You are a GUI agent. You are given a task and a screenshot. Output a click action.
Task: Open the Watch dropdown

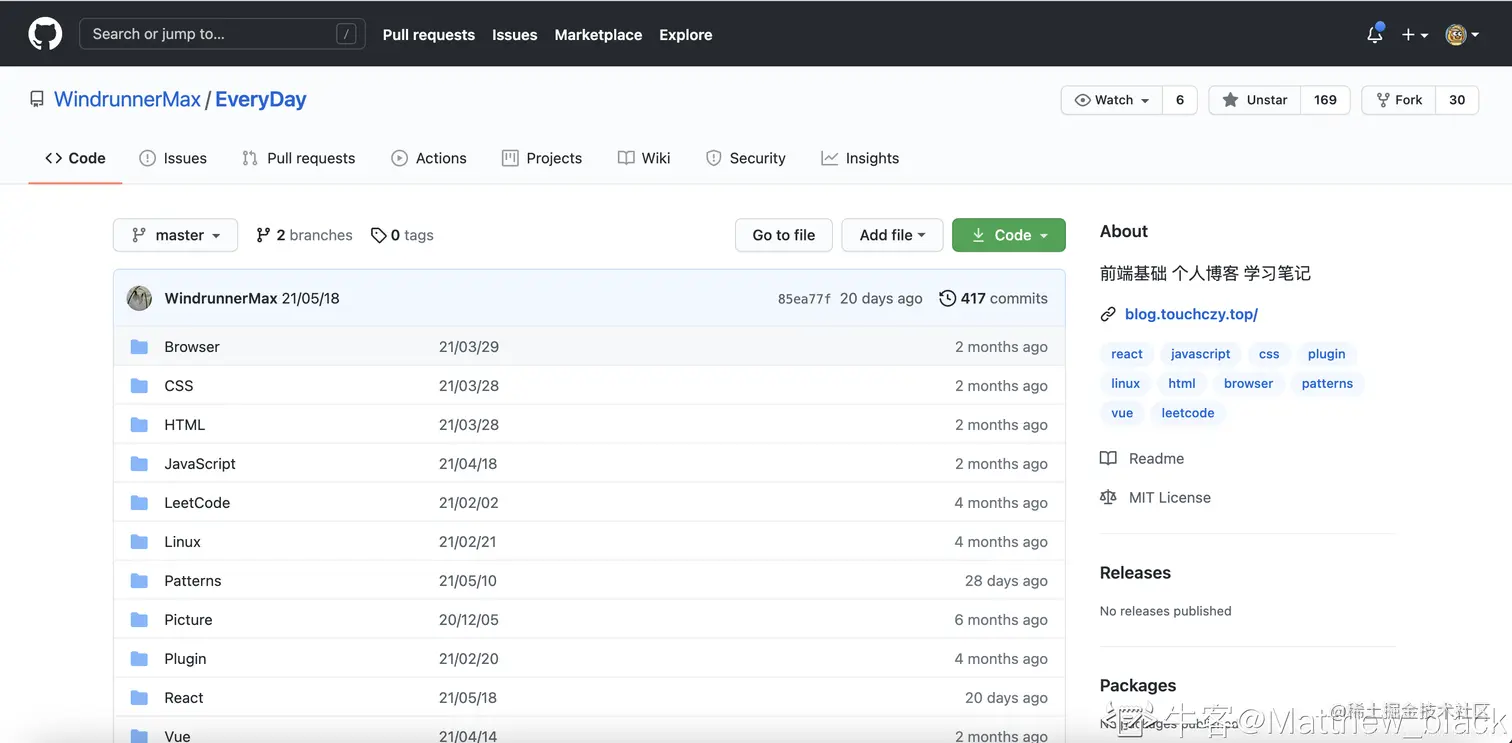pyautogui.click(x=1112, y=100)
